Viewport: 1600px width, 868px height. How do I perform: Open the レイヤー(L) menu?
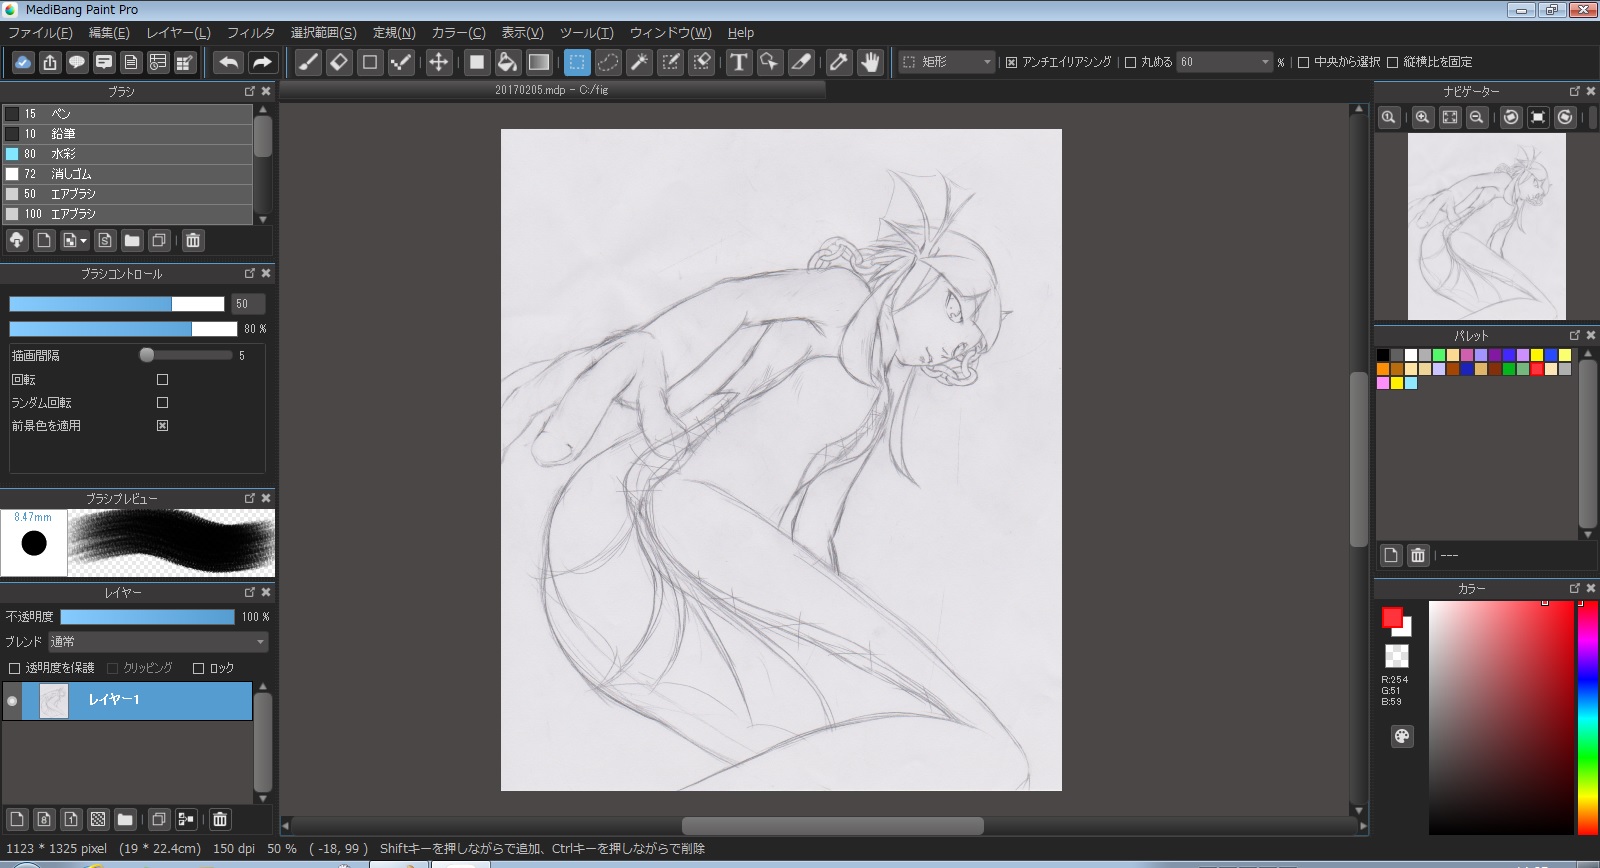tap(178, 33)
